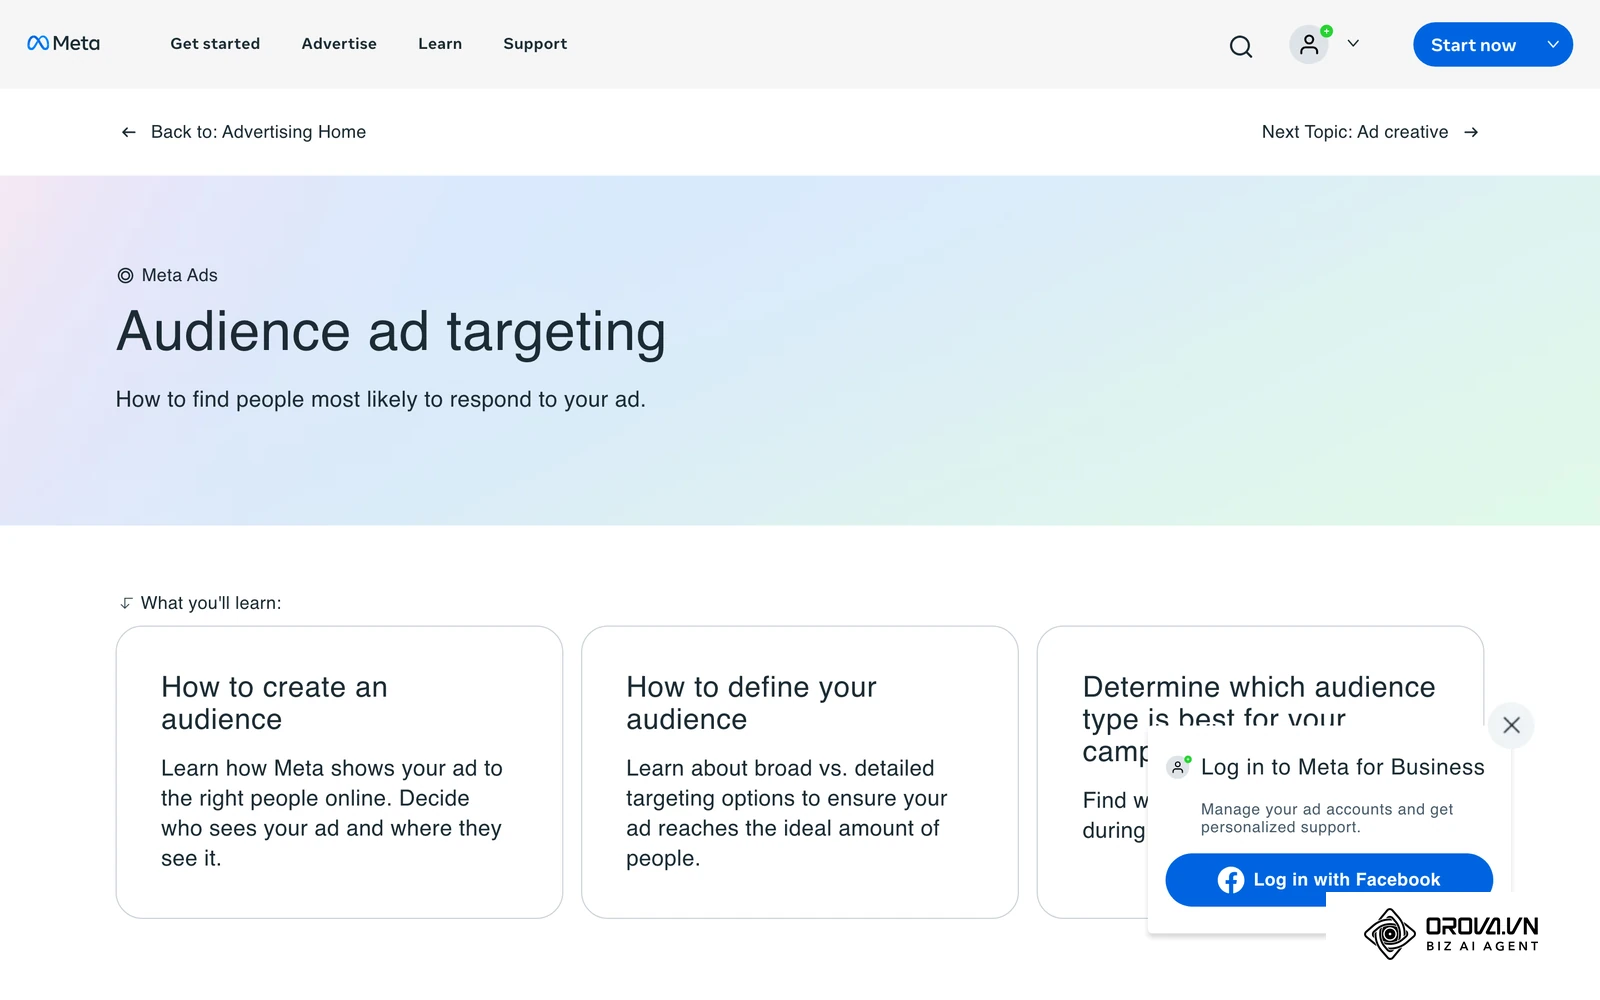Click Log in with Facebook button
Image resolution: width=1600 pixels, height=1000 pixels.
1329,879
